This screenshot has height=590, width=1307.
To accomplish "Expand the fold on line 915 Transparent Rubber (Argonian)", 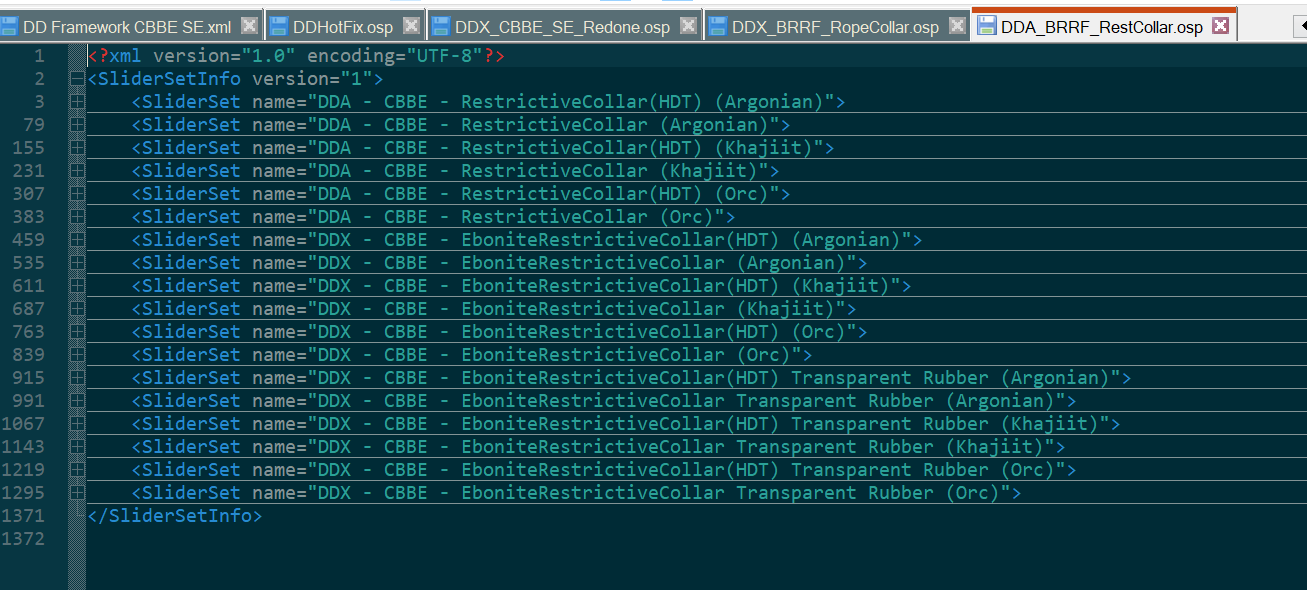I will (77, 378).
